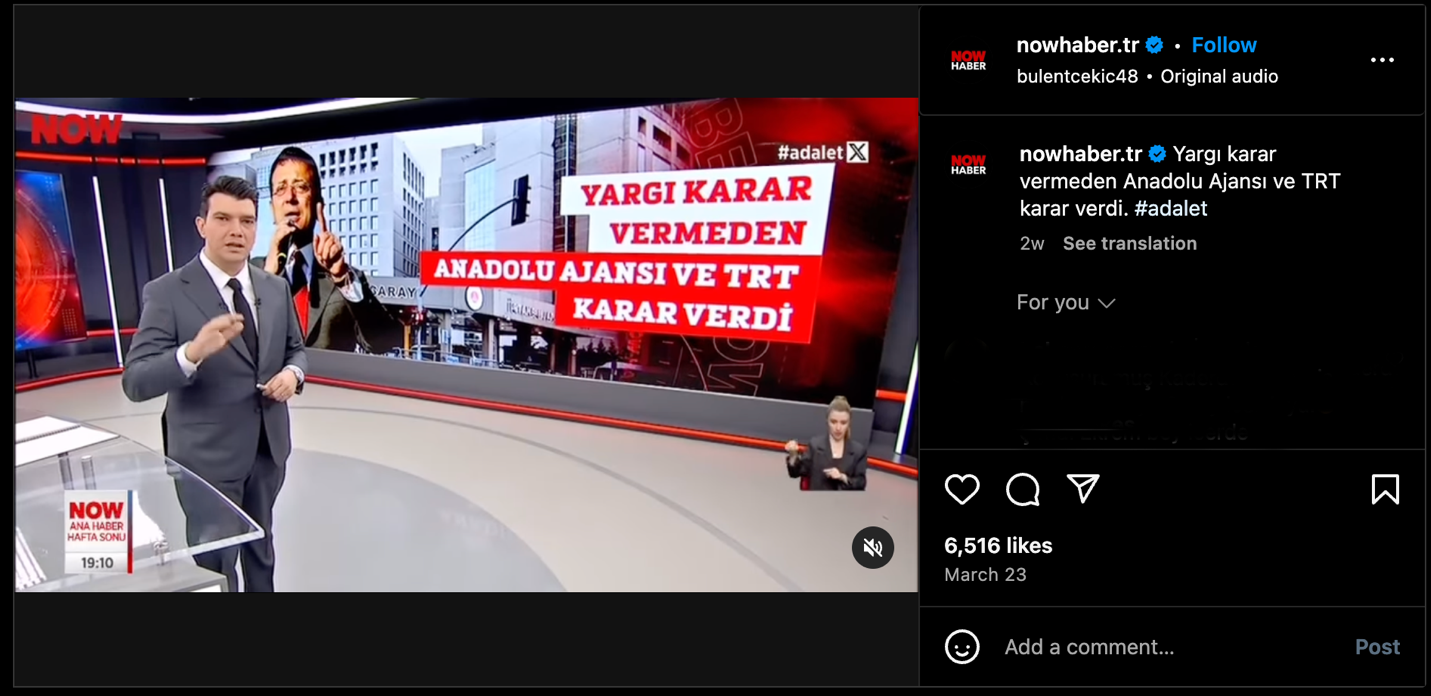Click the nowhaber.tr avatar in the header
Viewport: 1431px width, 696px height.
[x=968, y=60]
